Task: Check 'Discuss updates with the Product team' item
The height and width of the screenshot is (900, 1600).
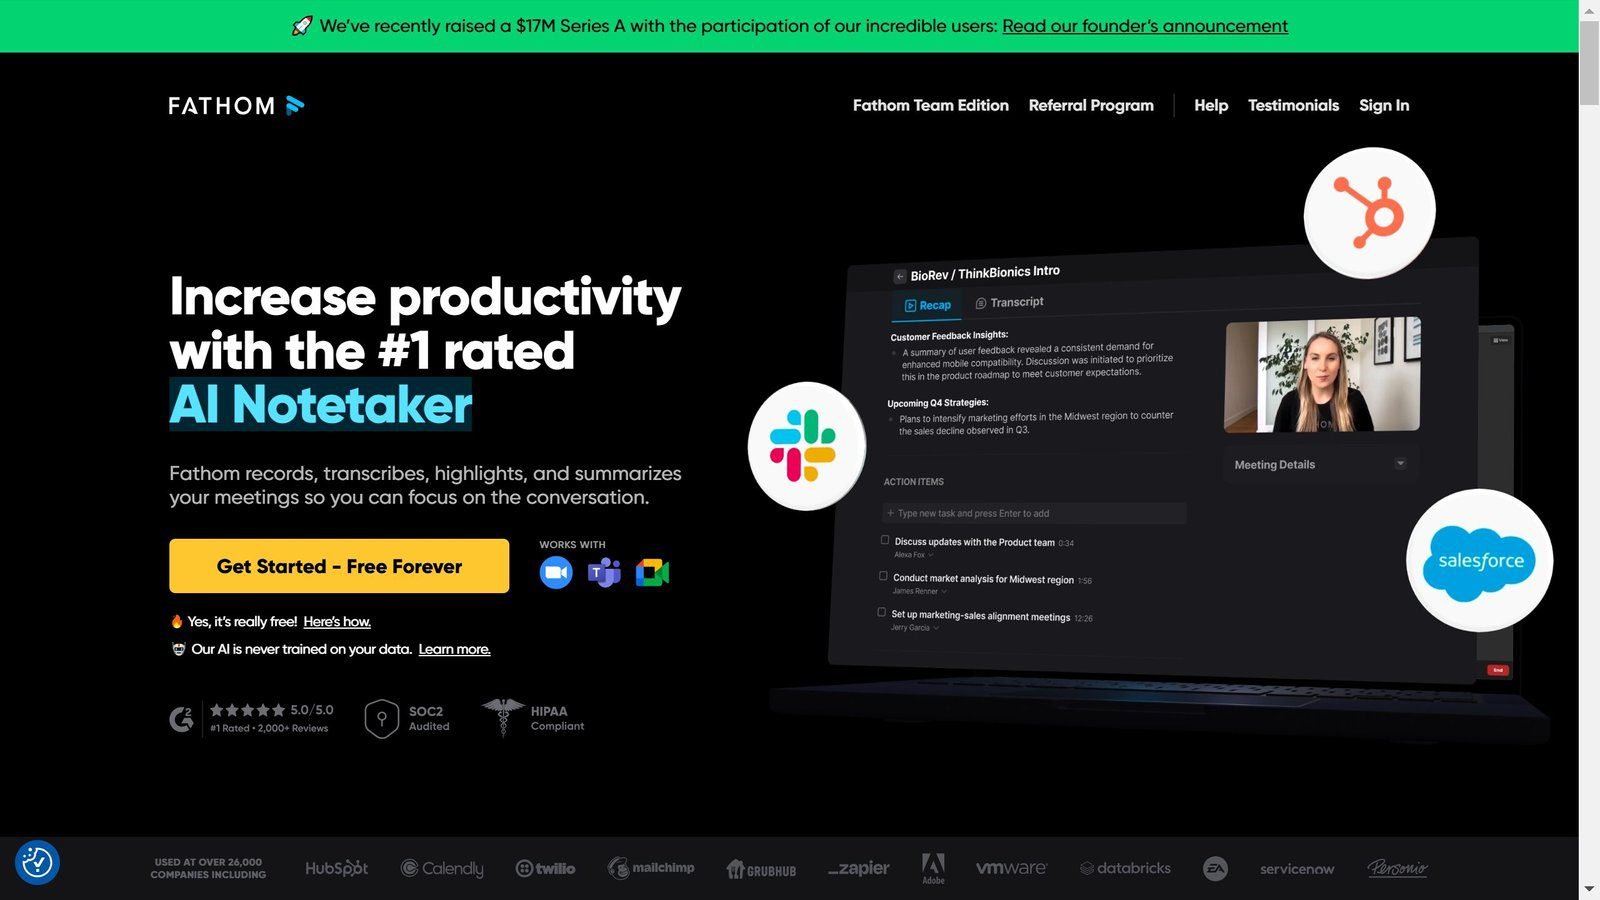Action: [885, 540]
